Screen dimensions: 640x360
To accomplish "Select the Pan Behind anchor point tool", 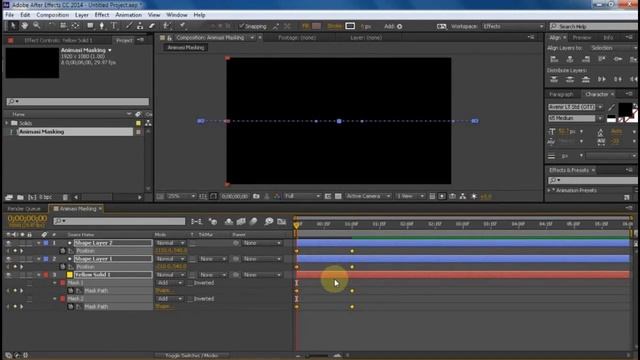I will coord(76,26).
